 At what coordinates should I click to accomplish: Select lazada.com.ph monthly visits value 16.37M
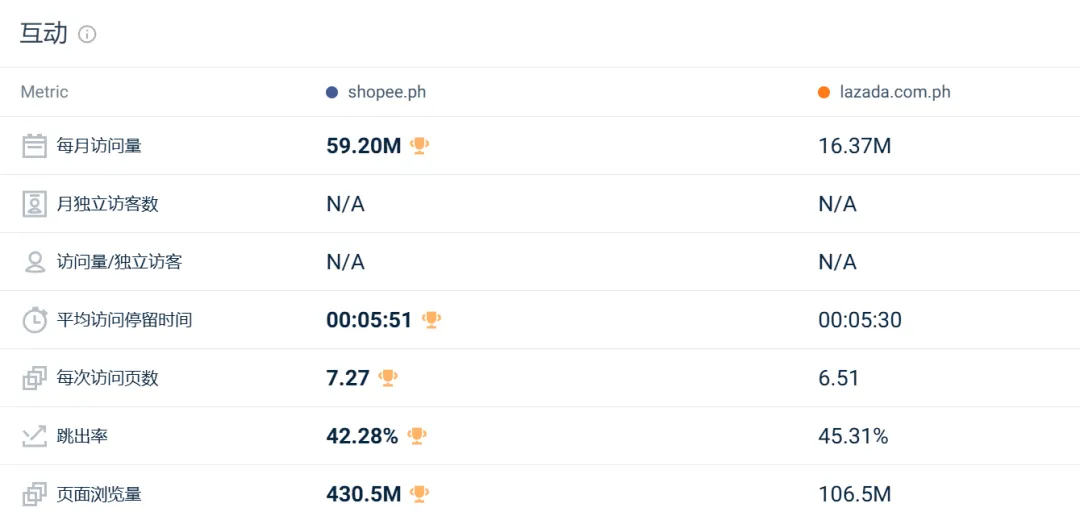[x=855, y=146]
